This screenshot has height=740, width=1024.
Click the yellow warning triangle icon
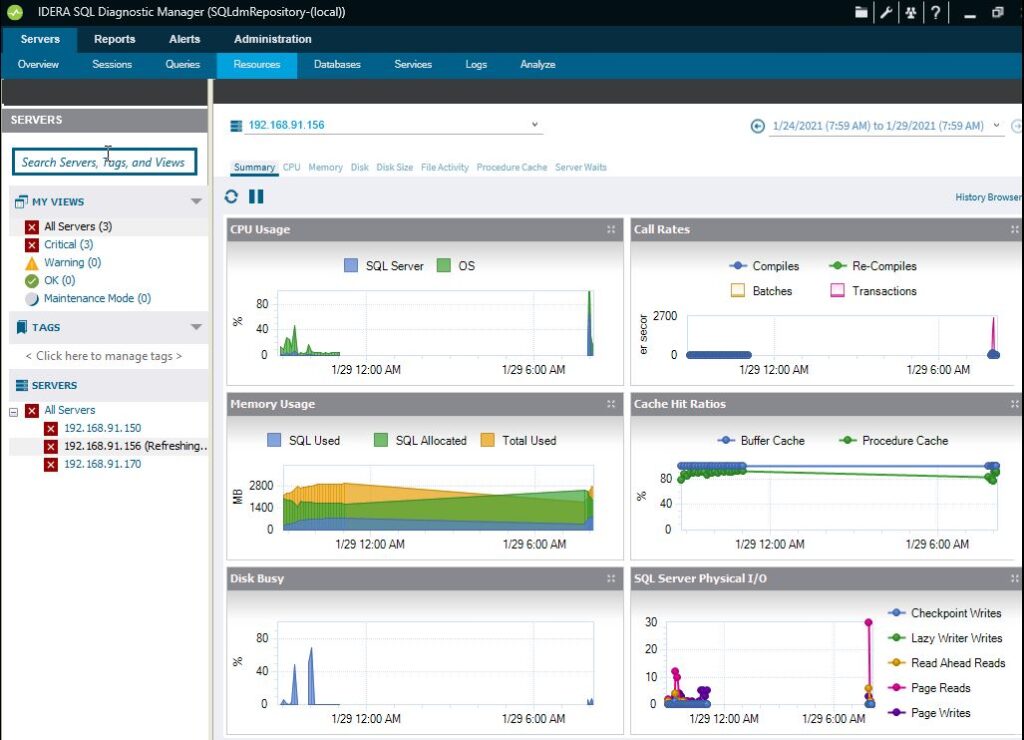(32, 263)
